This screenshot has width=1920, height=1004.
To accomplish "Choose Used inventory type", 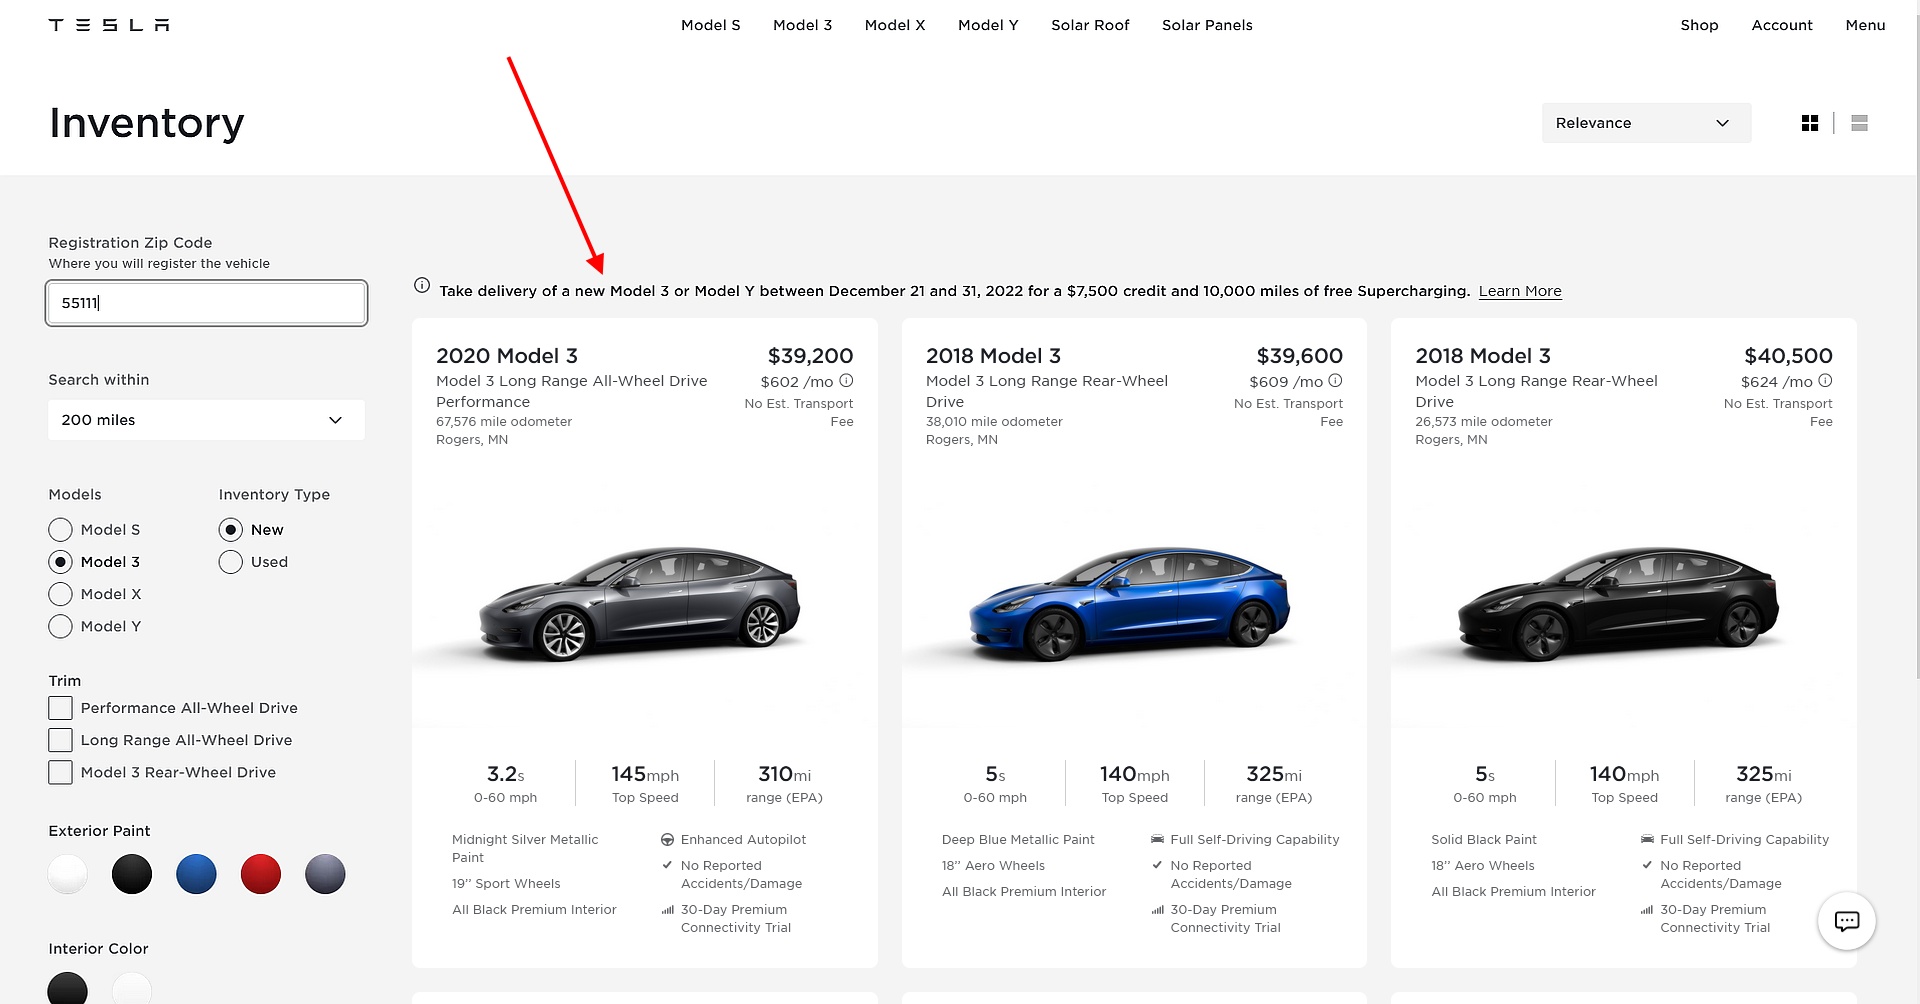I will 230,562.
